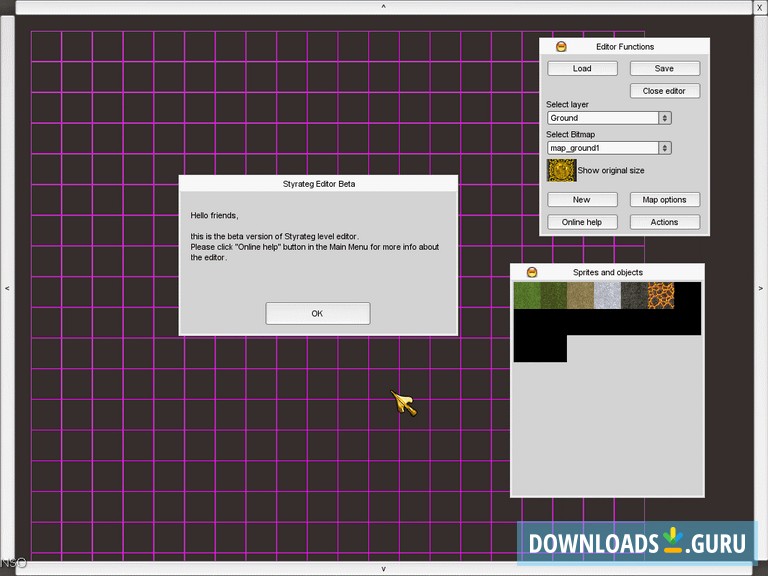The image size is (768, 576).
Task: Click the 'Editor Functions' panel title
Action: (625, 47)
